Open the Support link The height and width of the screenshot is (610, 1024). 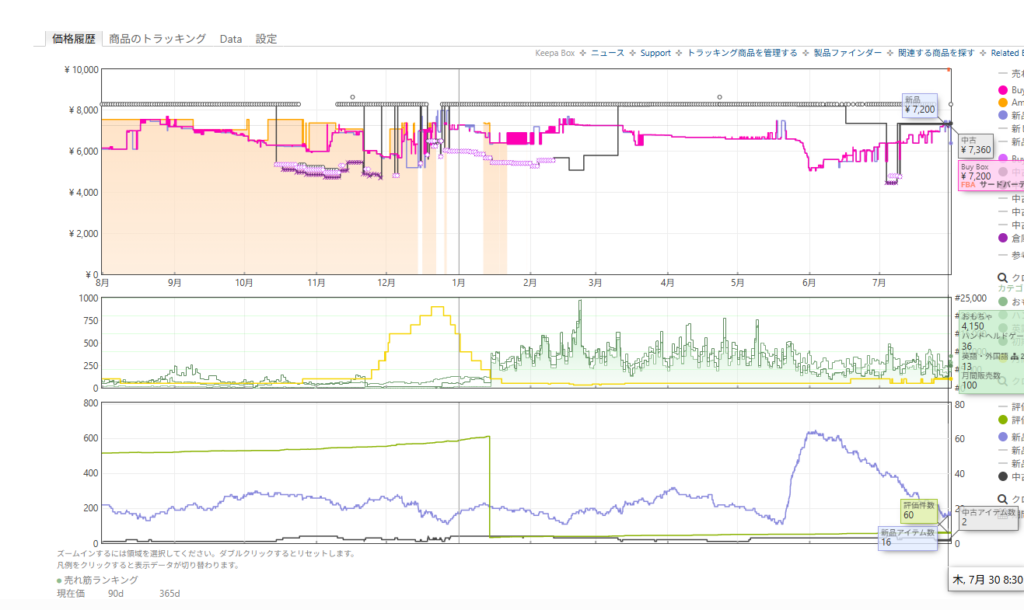(x=655, y=53)
